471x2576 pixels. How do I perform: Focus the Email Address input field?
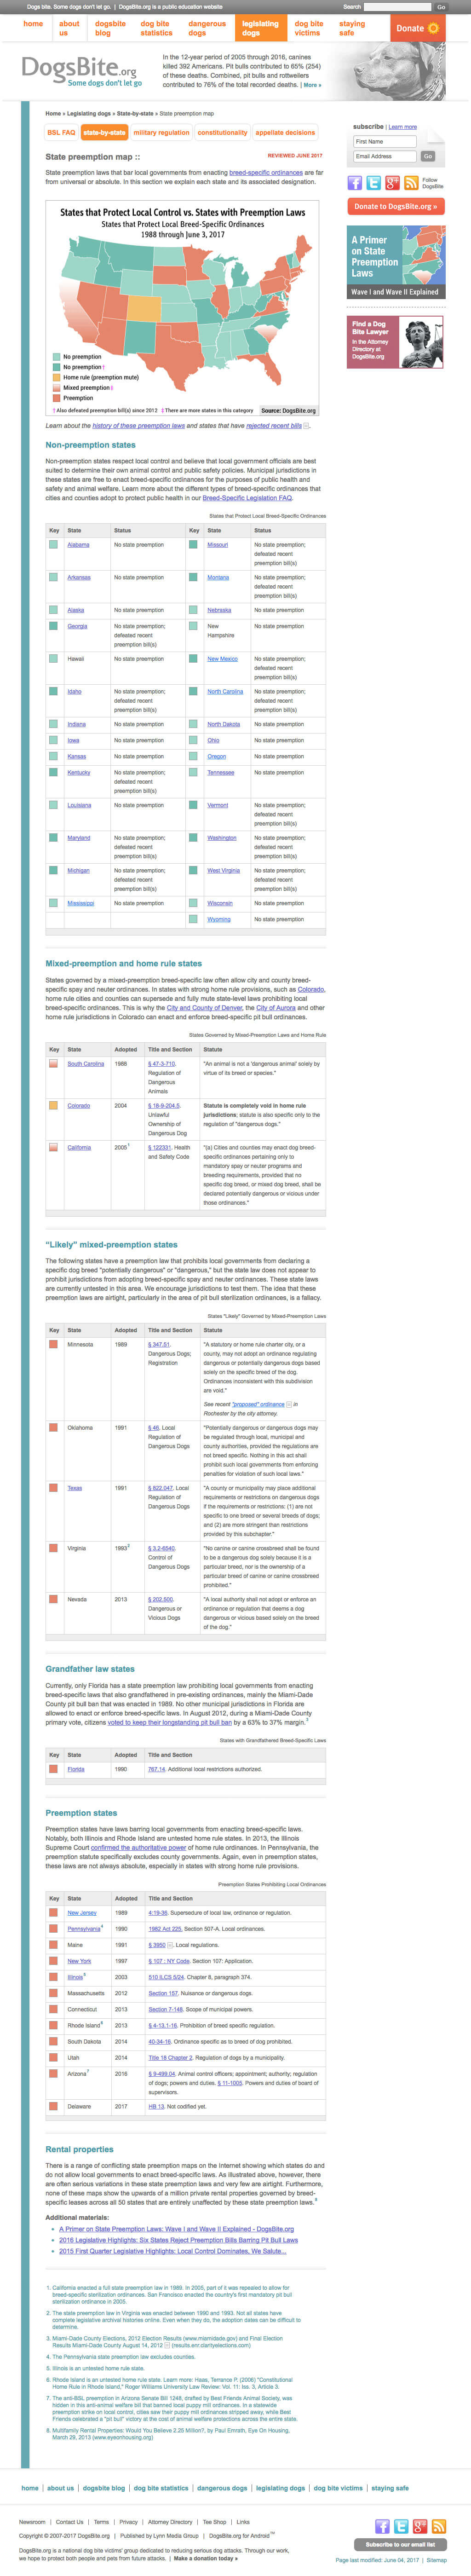[385, 156]
